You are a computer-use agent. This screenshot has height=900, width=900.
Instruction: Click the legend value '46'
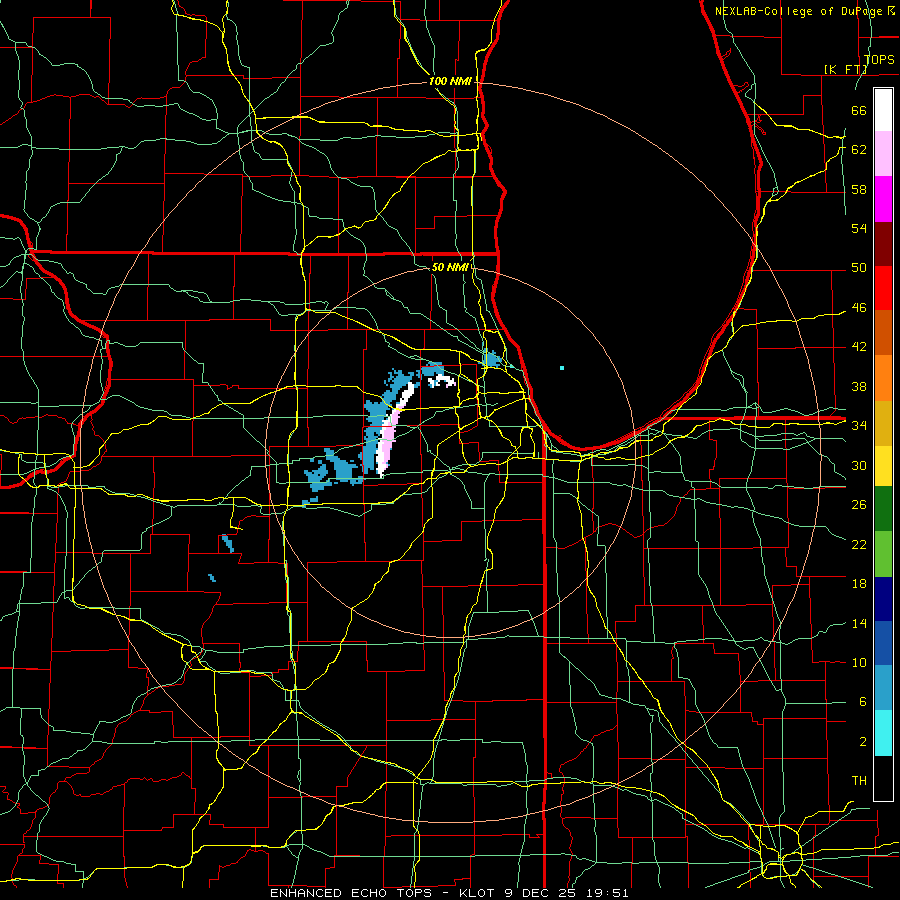859,308
